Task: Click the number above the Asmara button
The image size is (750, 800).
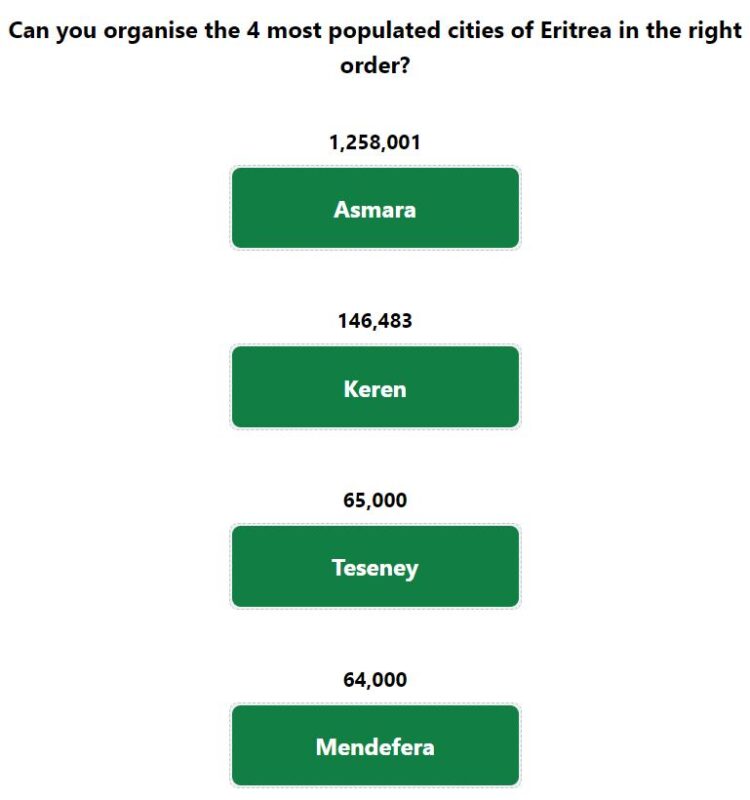Action: tap(375, 142)
